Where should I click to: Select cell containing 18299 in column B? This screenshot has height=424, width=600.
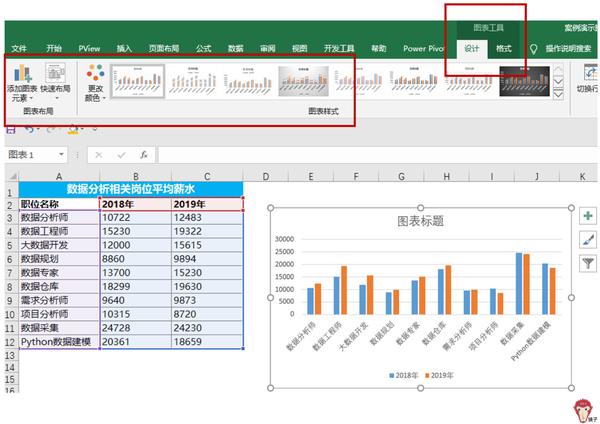click(x=135, y=286)
